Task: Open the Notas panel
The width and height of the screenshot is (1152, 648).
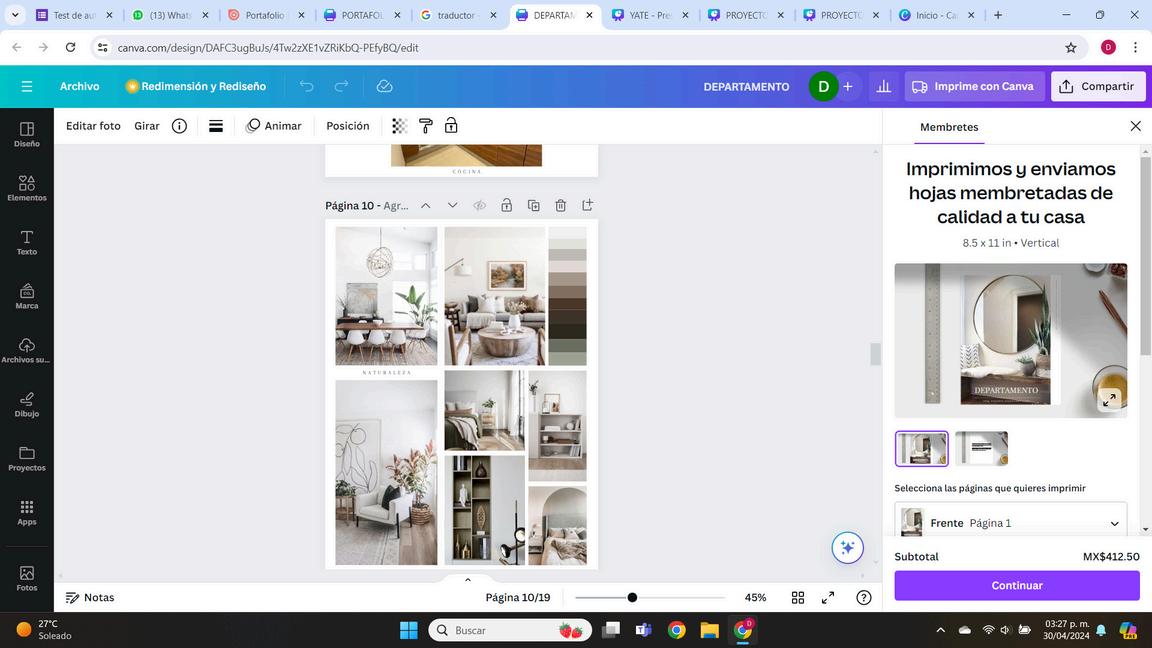Action: pyautogui.click(x=90, y=597)
